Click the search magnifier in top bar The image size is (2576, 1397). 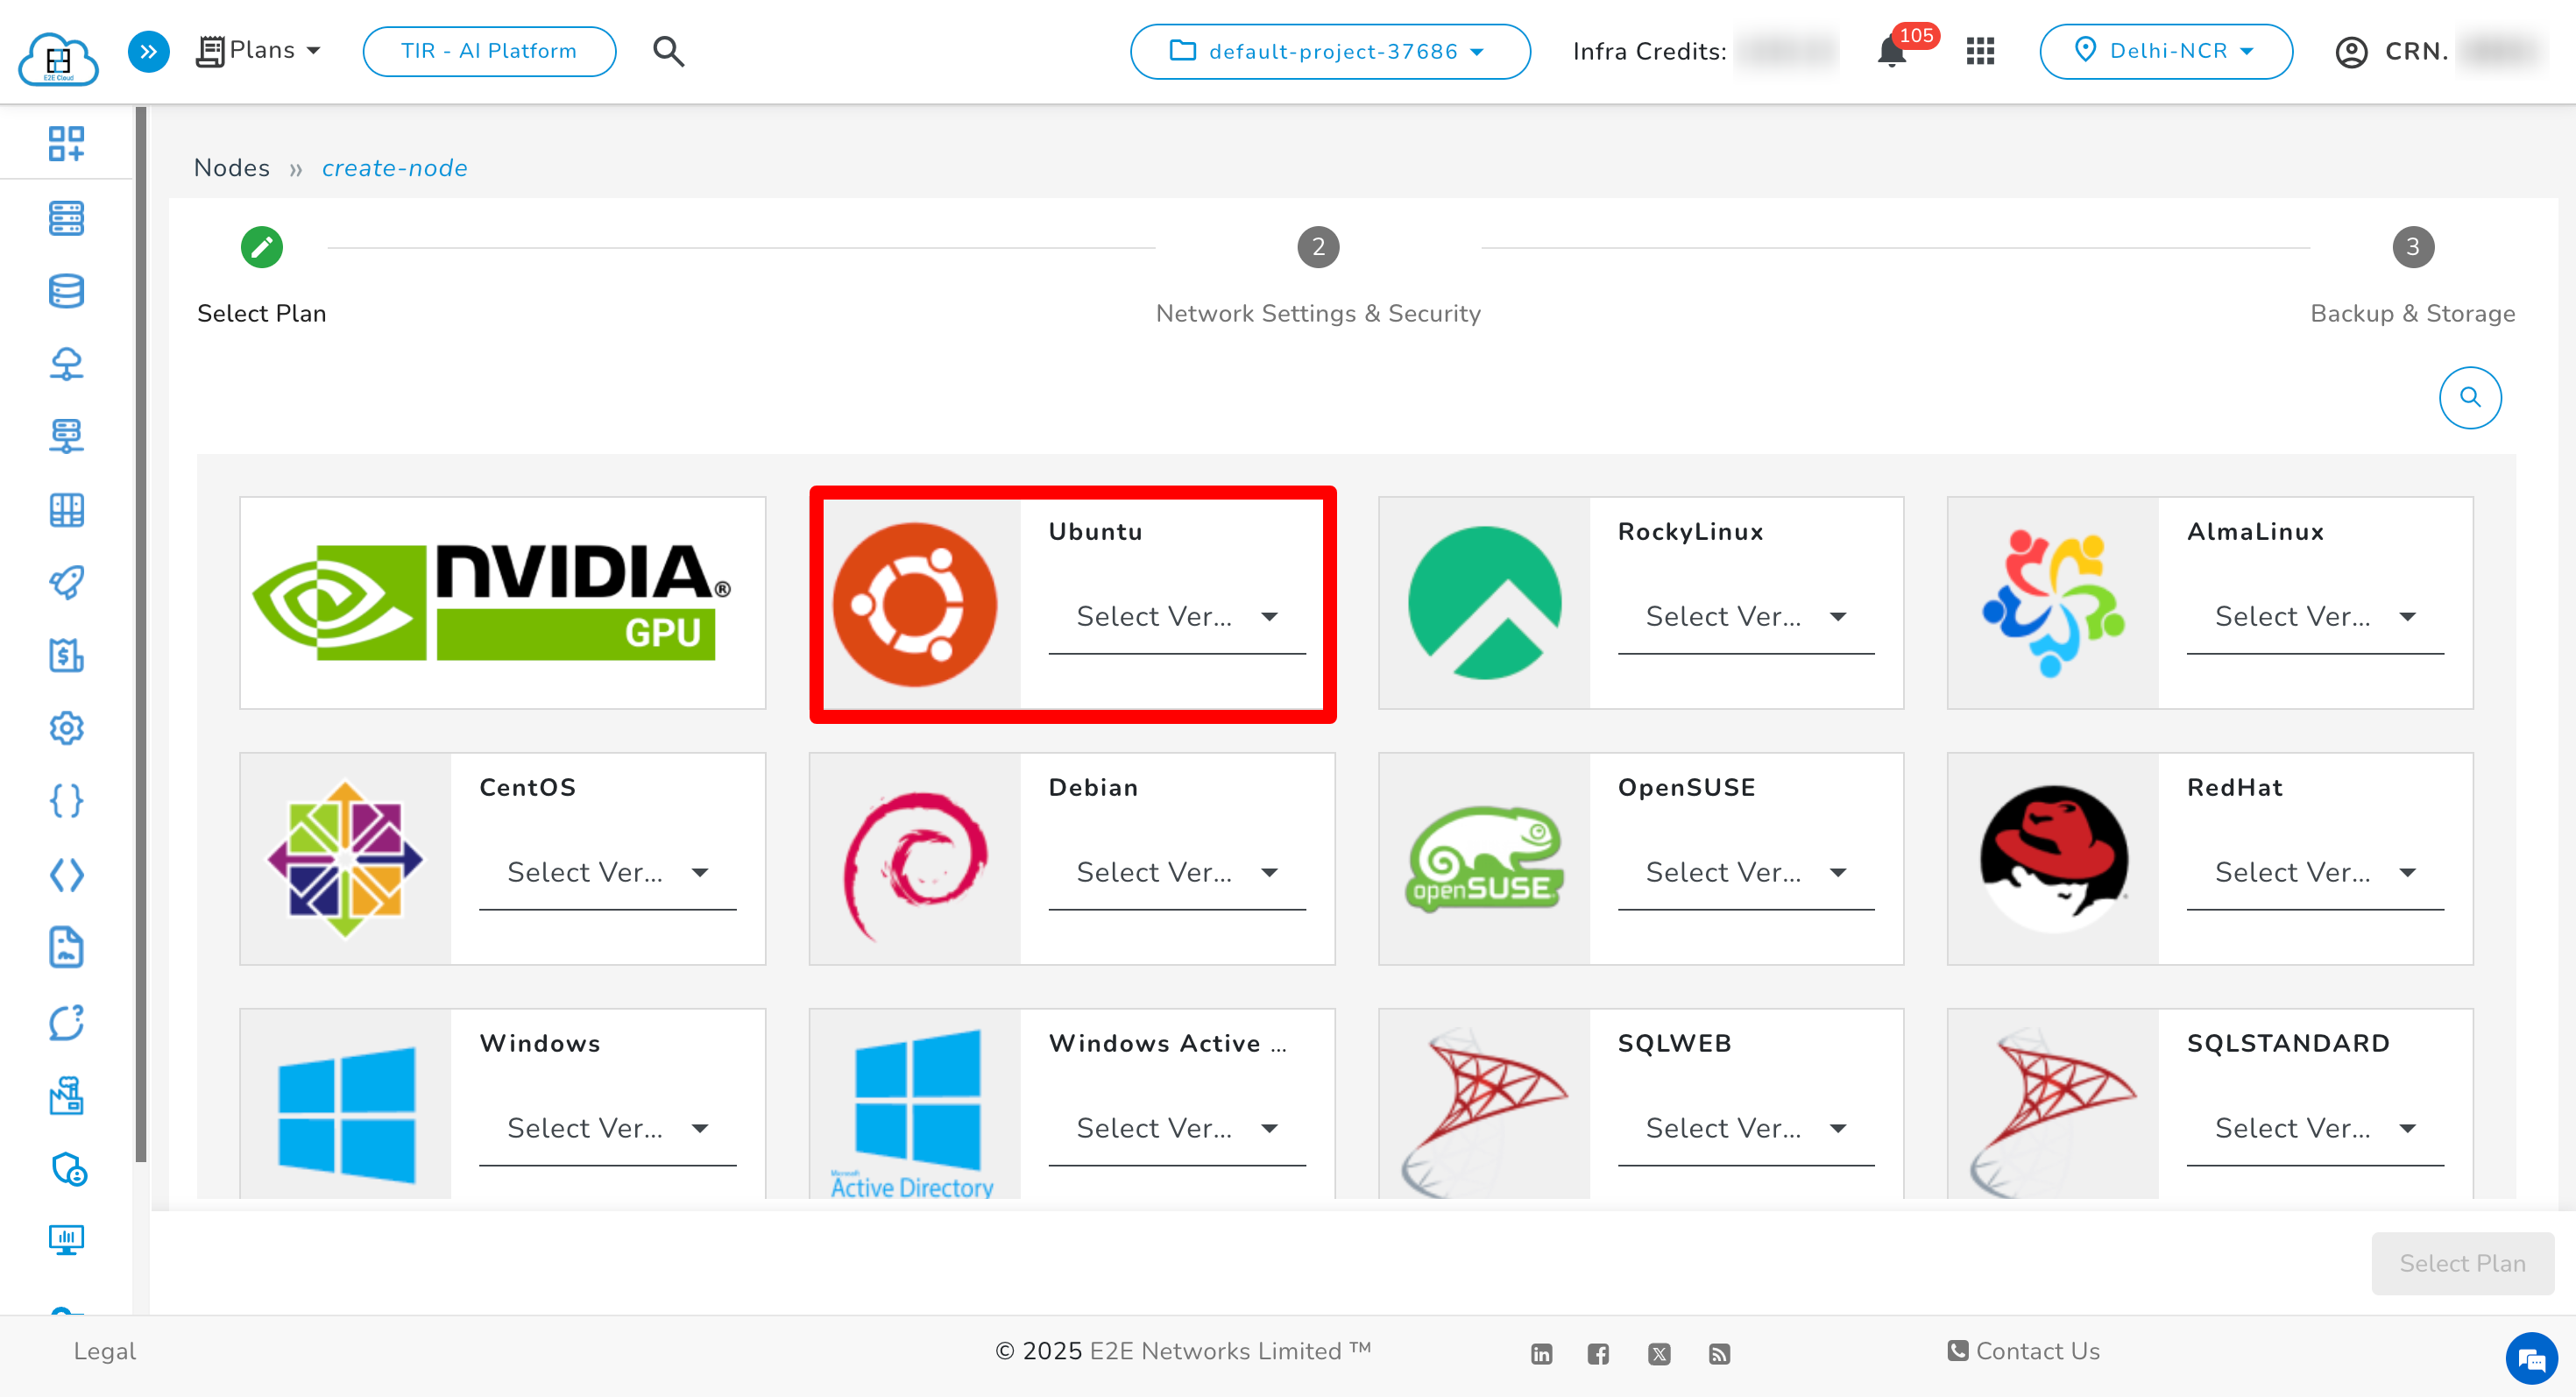point(668,51)
